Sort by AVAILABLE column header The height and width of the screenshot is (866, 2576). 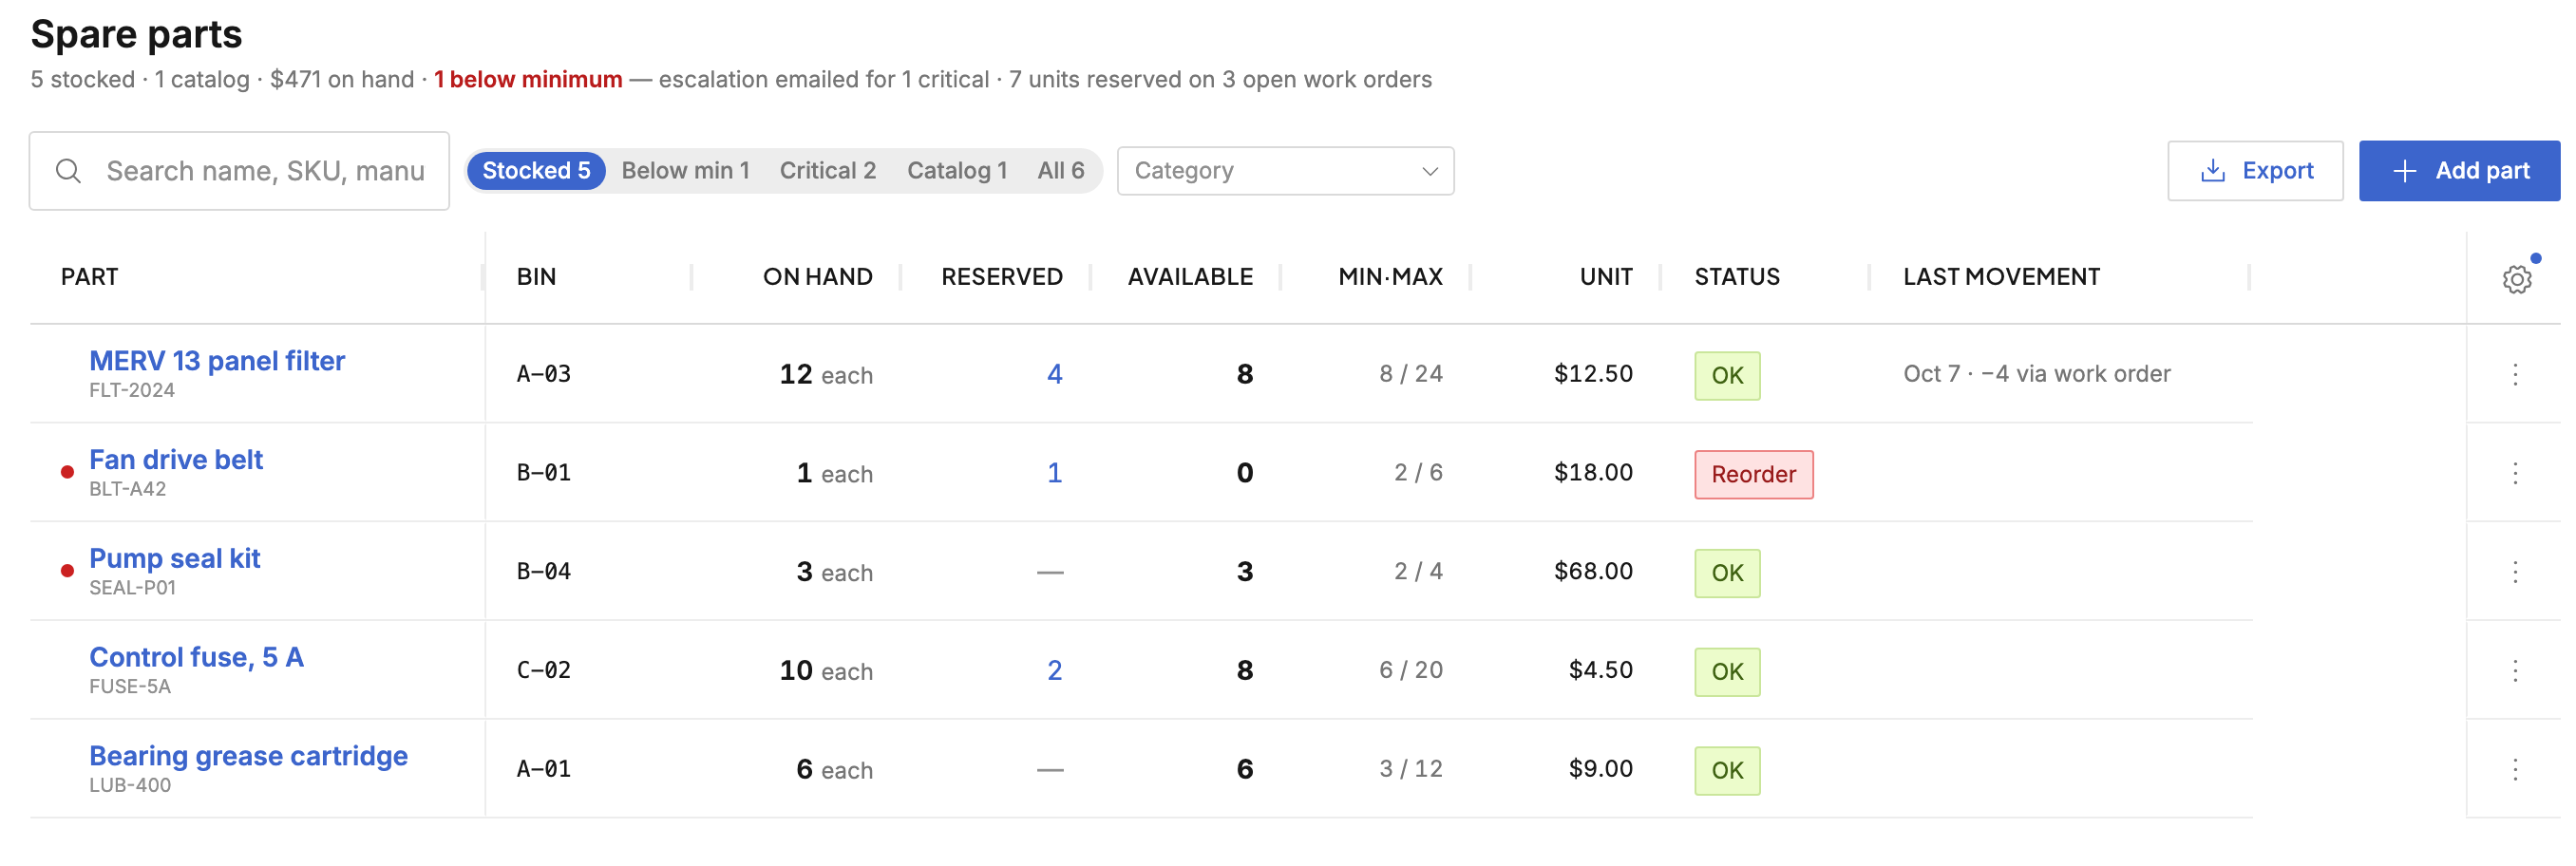(1190, 277)
